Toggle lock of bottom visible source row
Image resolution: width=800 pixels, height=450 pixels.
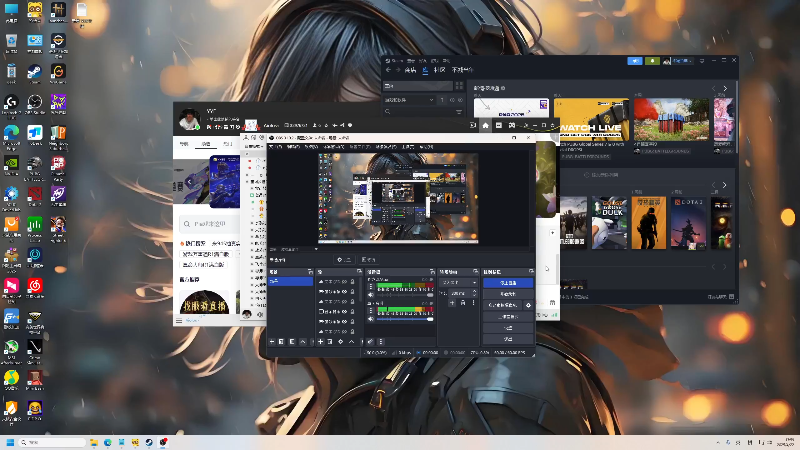[x=353, y=332]
